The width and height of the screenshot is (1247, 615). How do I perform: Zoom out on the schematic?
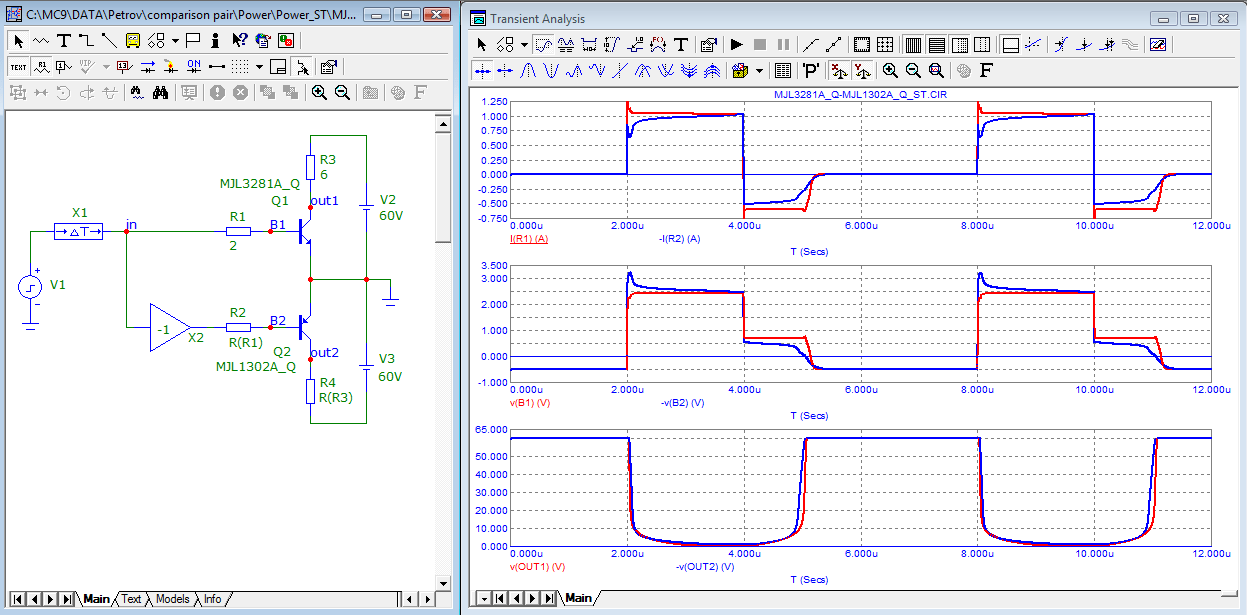[342, 93]
